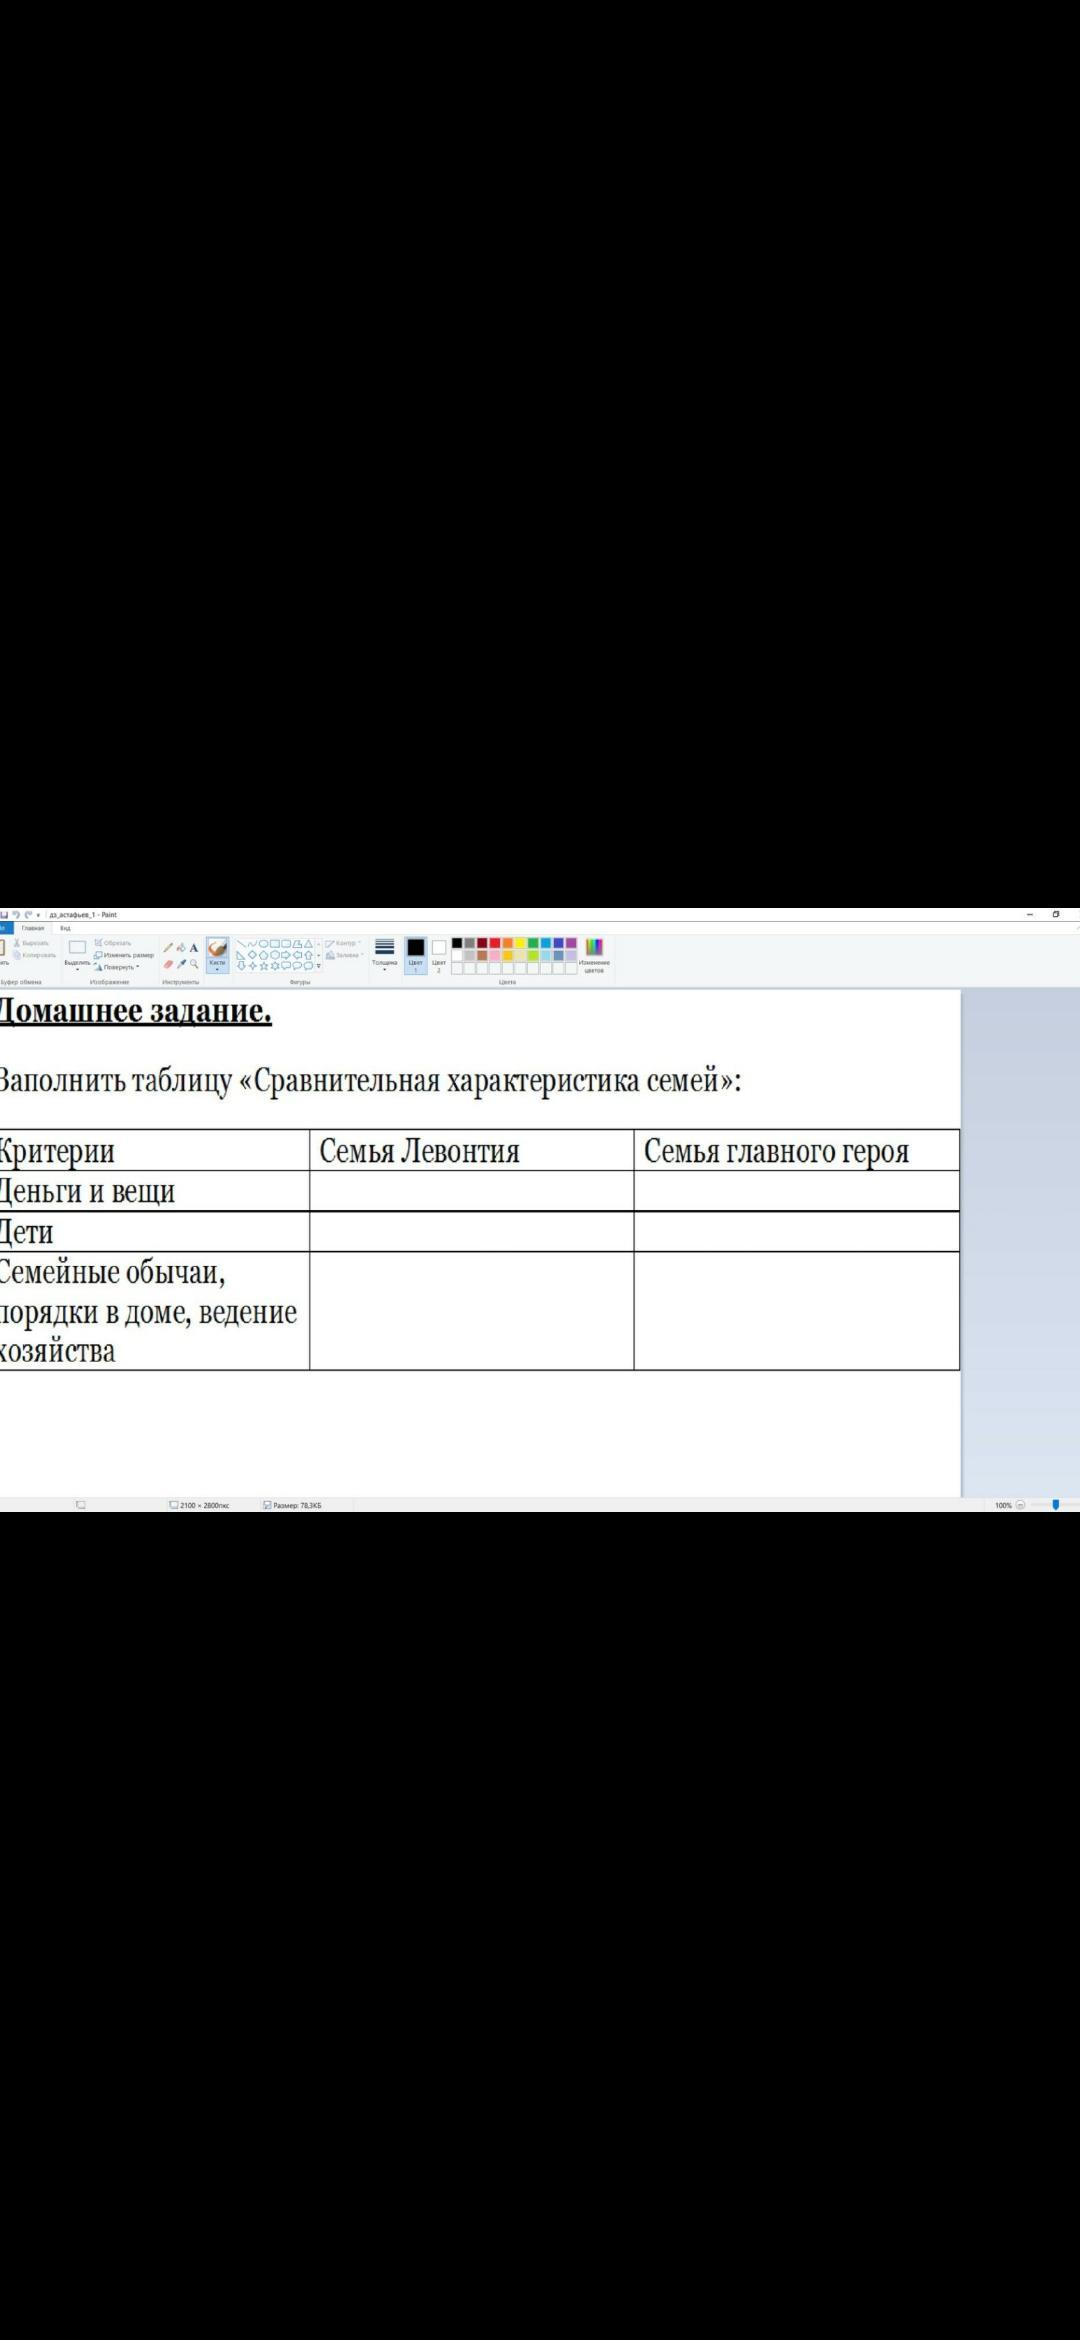The width and height of the screenshot is (1080, 2340).
Task: Open the Outline (Контур) dropdown
Action: (x=344, y=943)
